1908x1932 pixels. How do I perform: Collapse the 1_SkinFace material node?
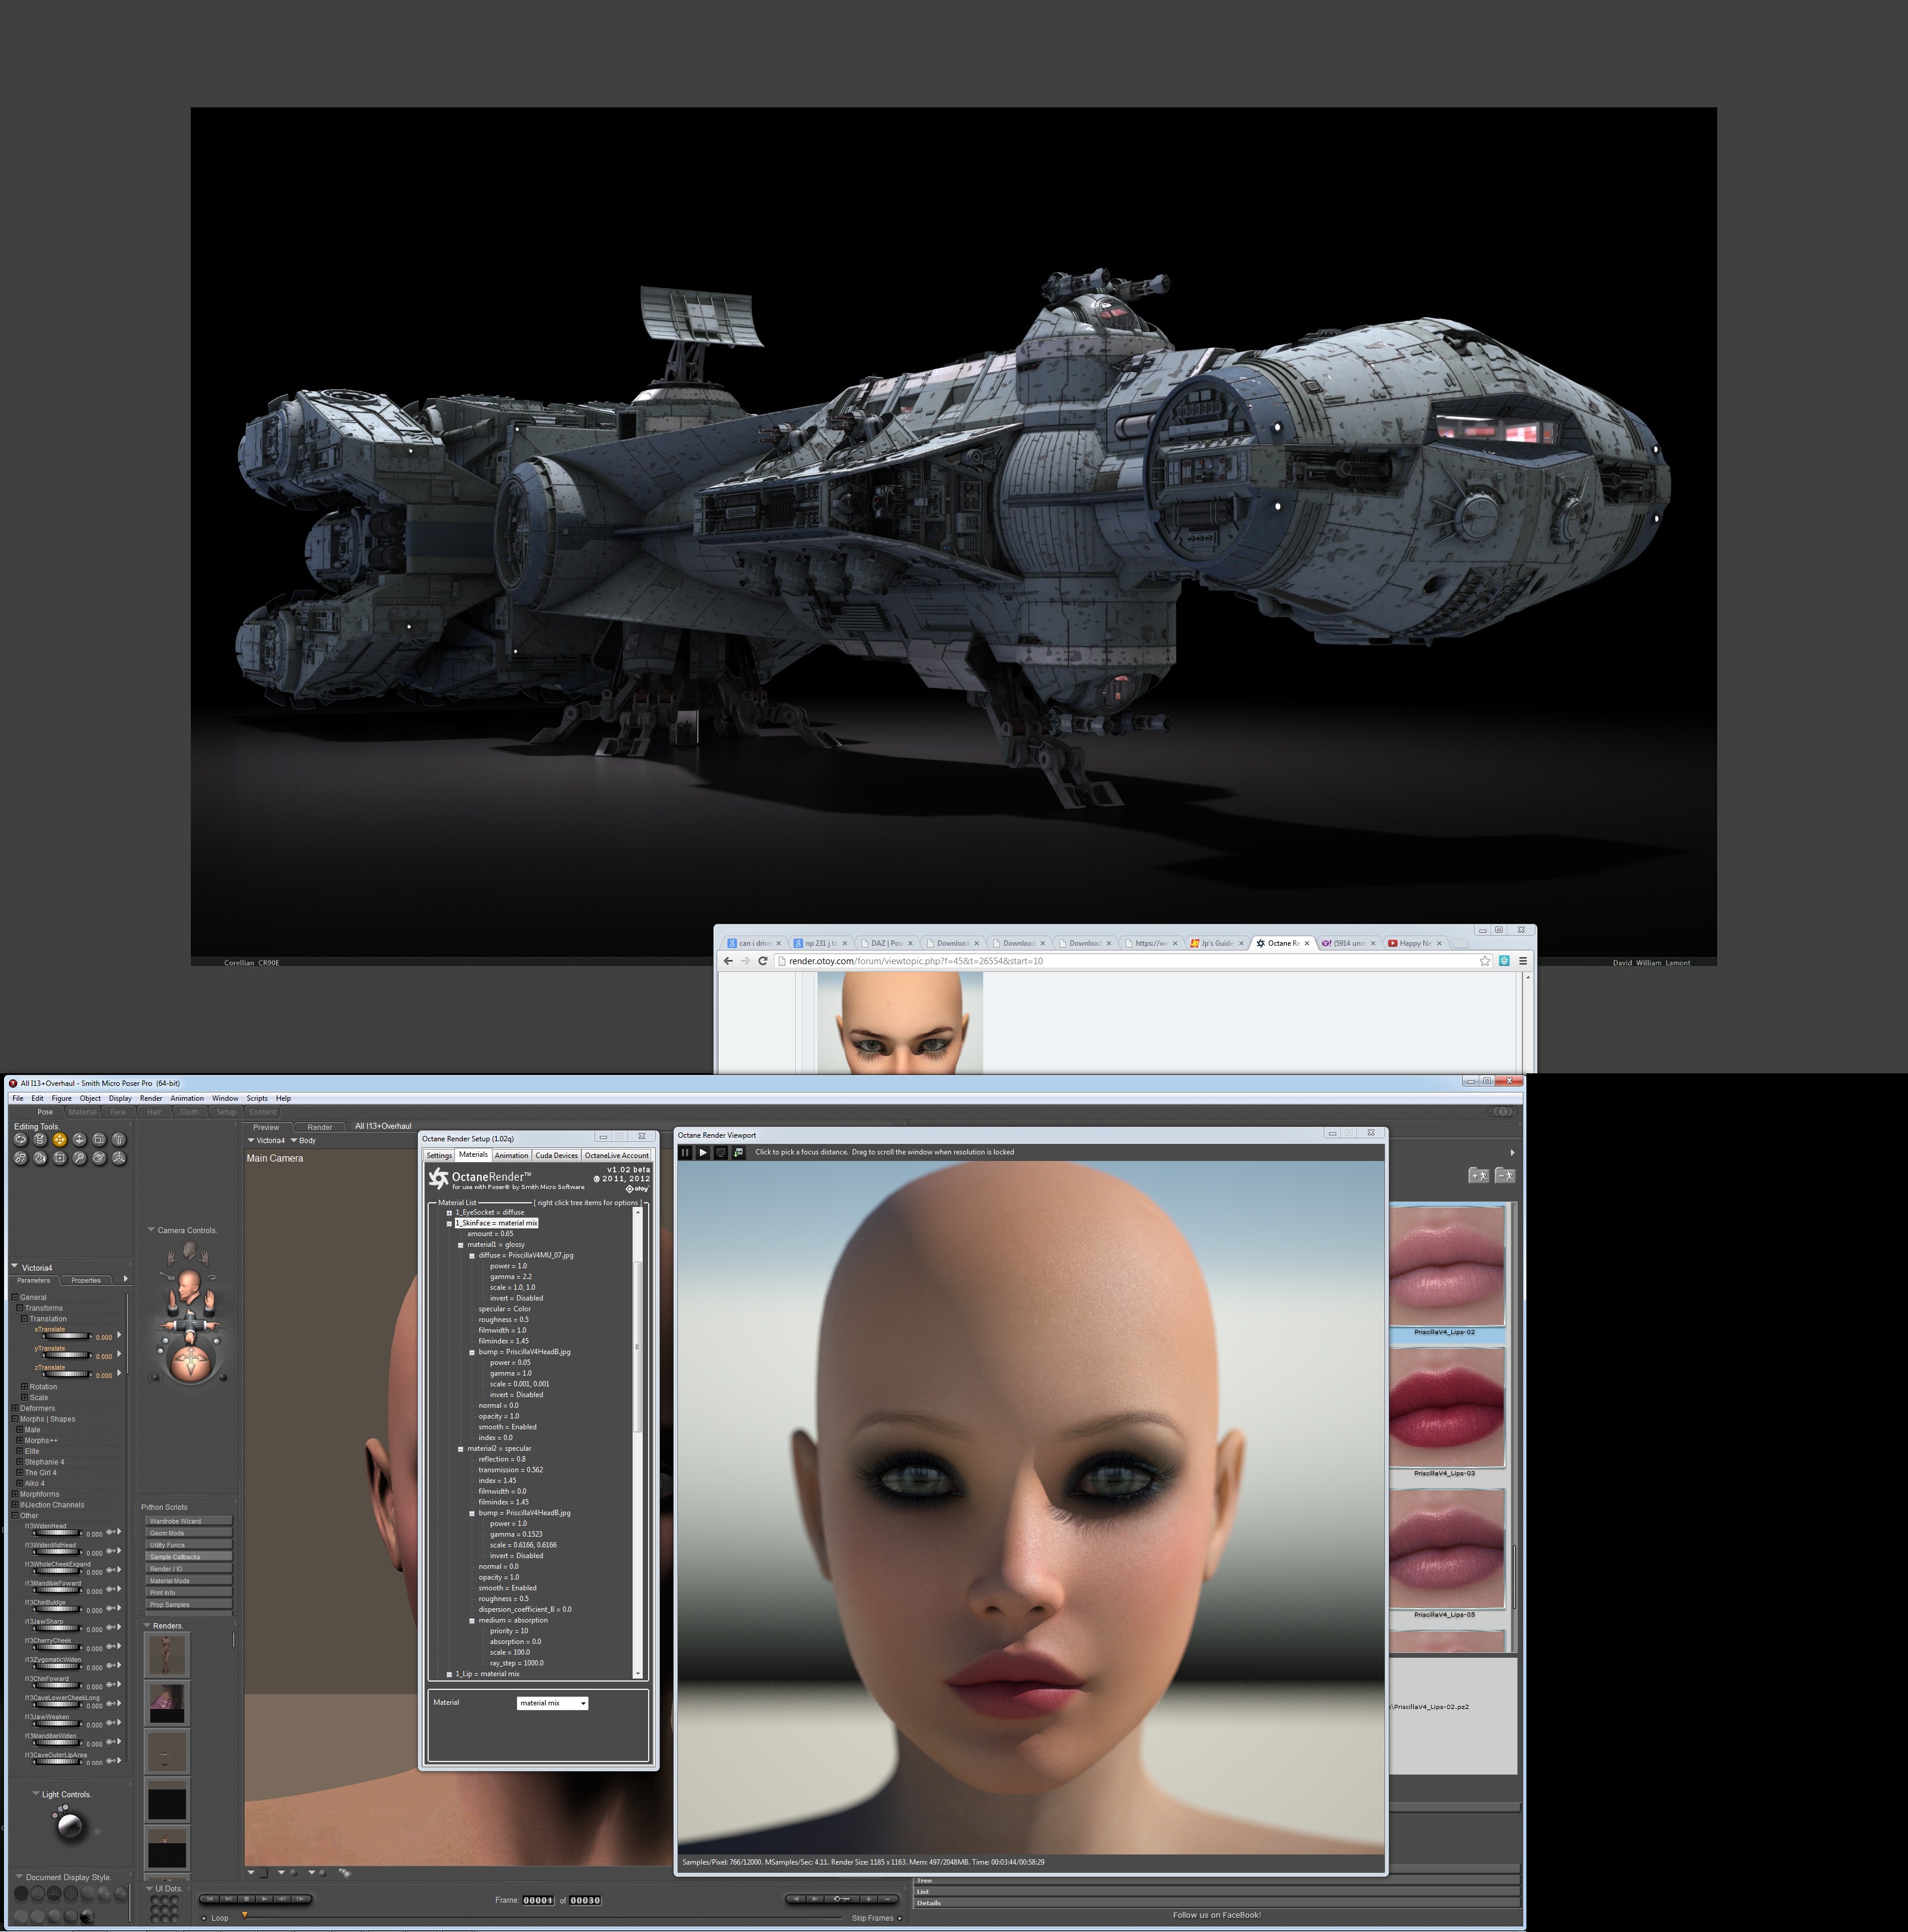[450, 1223]
